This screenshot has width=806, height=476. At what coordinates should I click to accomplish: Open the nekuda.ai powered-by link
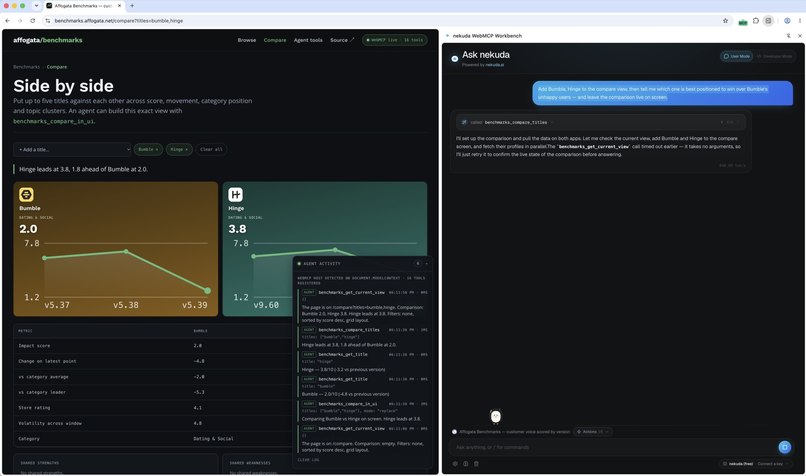pyautogui.click(x=494, y=65)
